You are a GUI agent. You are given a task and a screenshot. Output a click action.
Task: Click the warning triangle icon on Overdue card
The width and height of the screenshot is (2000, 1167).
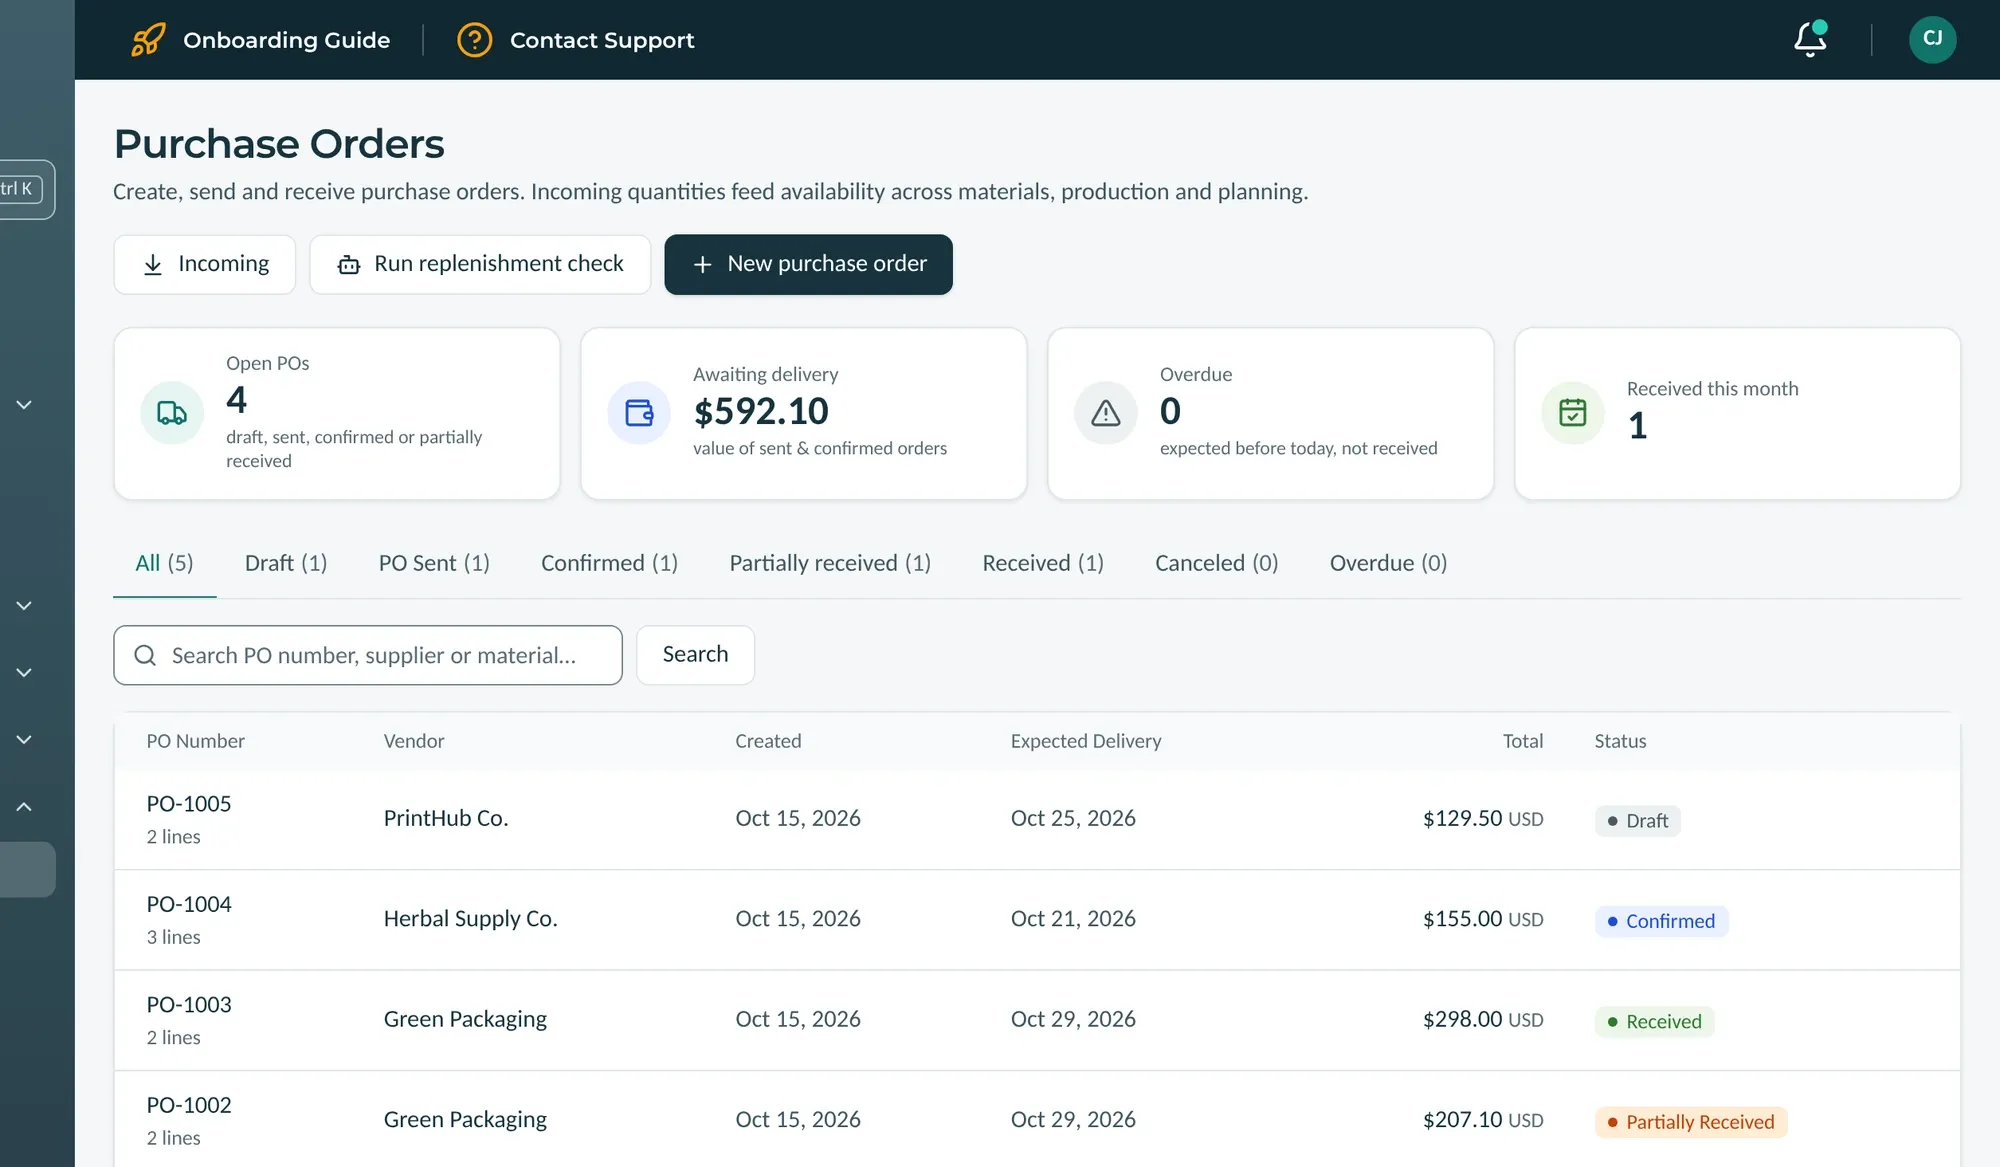1106,413
